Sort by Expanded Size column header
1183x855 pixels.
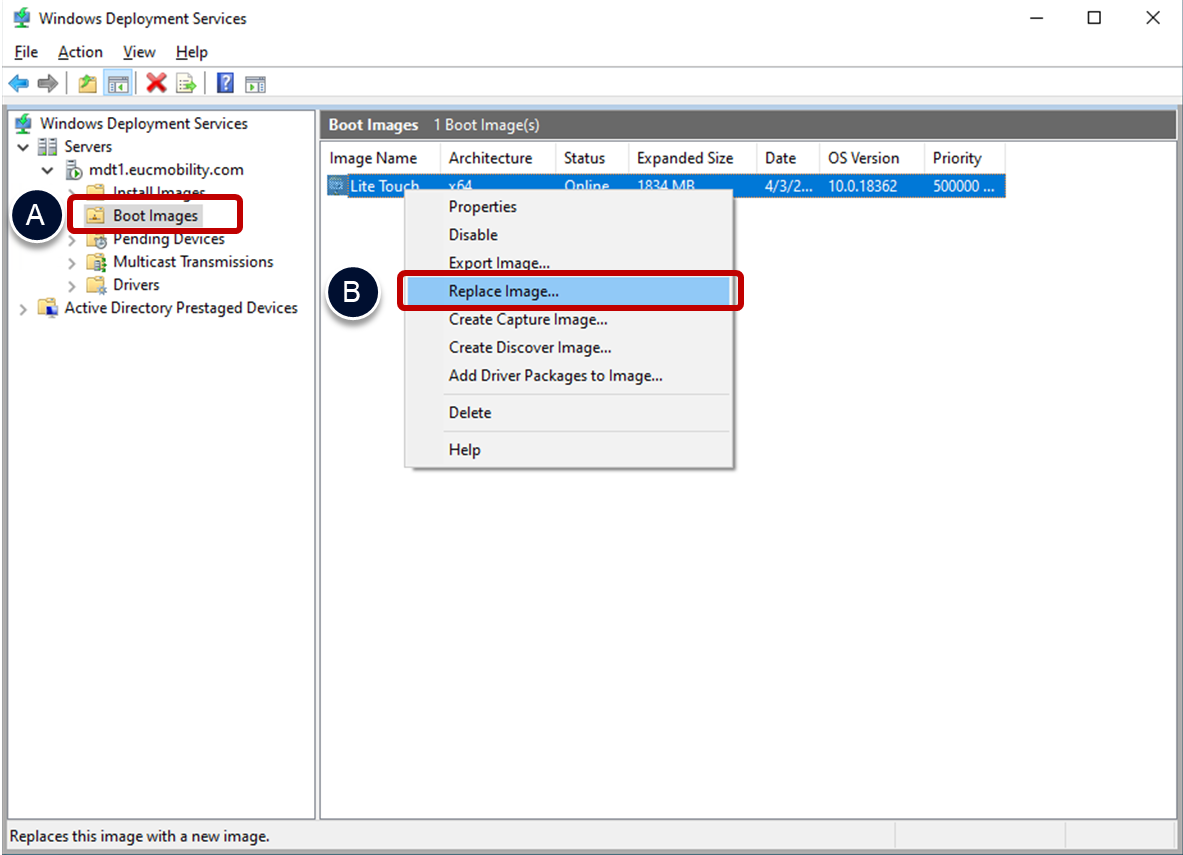coord(684,158)
